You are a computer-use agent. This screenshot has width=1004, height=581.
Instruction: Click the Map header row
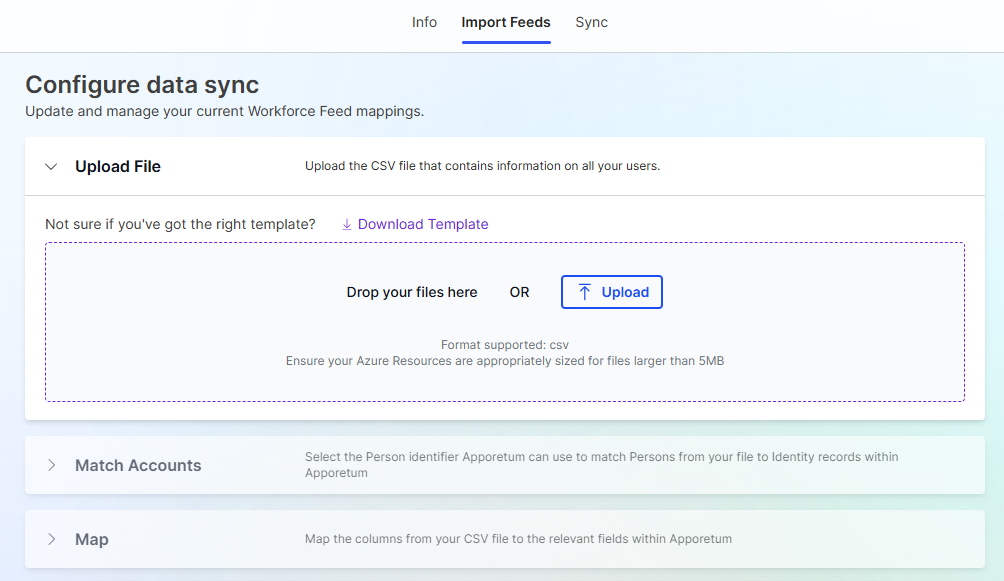pos(92,539)
